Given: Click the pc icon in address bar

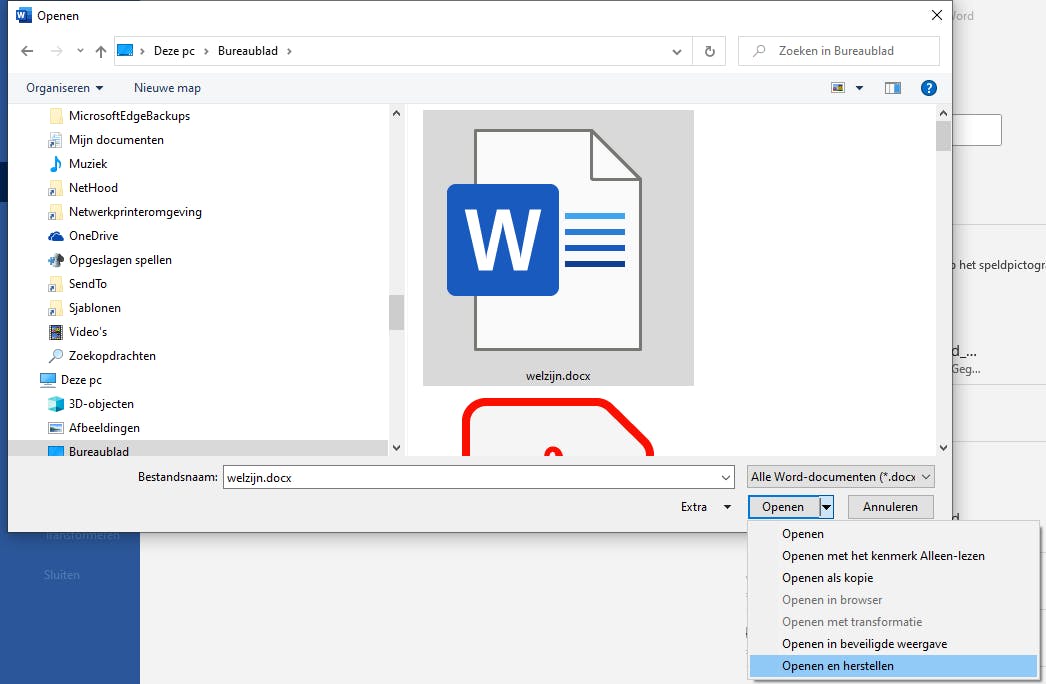Looking at the screenshot, I should pos(125,51).
